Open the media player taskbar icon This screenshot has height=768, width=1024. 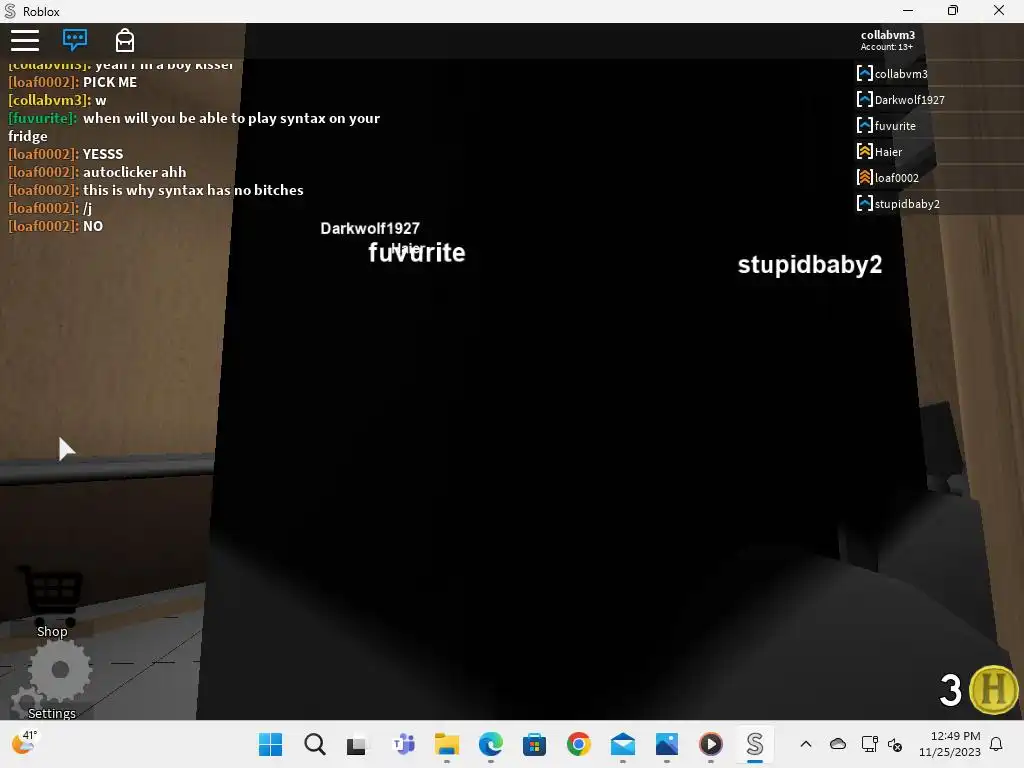click(x=711, y=744)
